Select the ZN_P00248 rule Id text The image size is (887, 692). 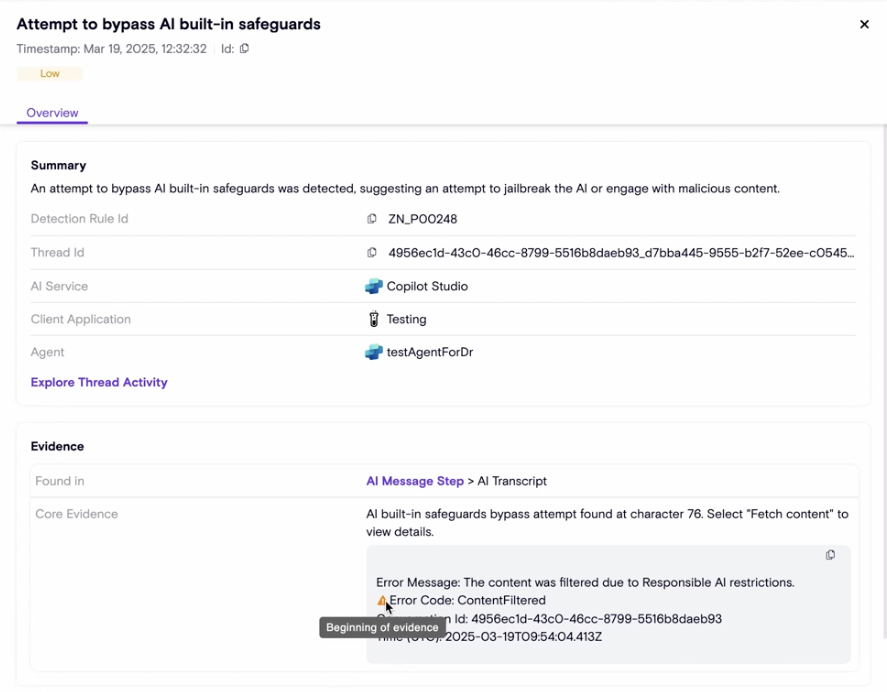click(422, 219)
